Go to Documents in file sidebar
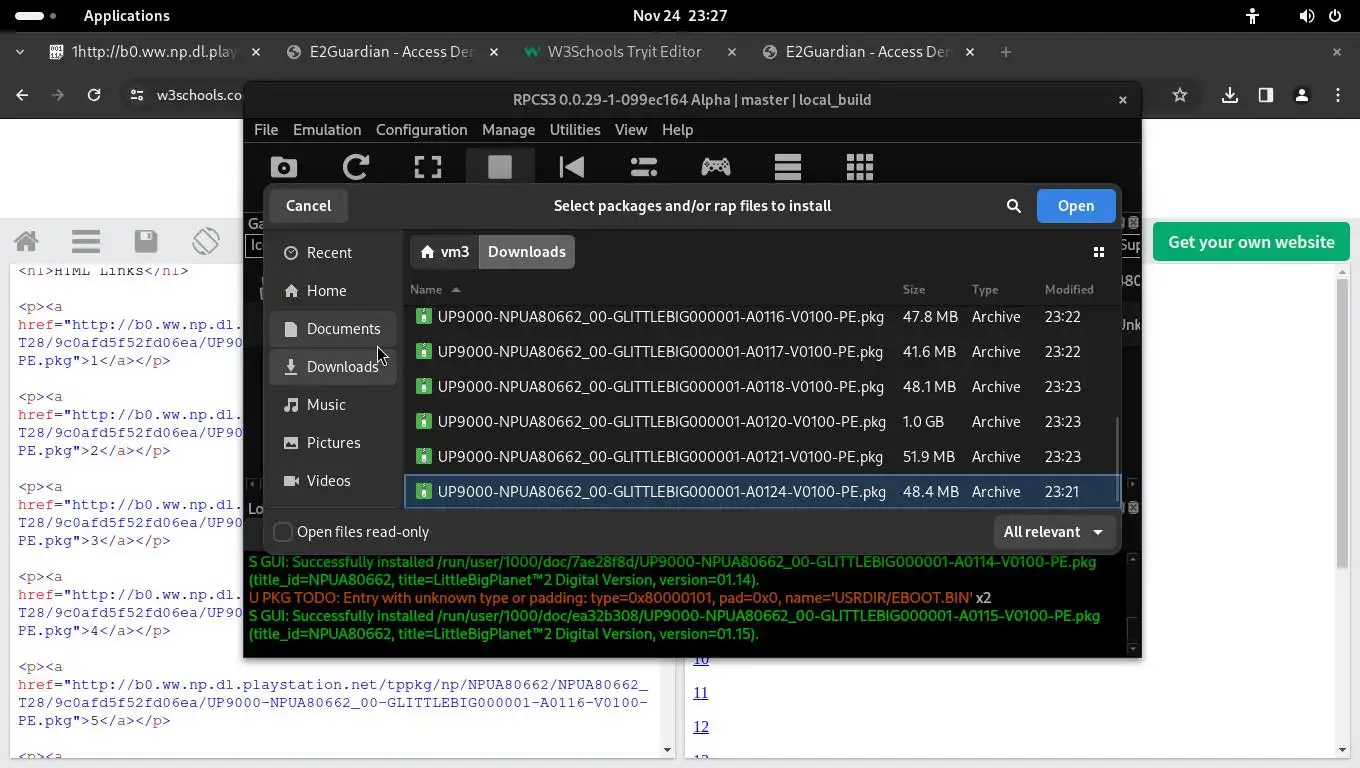Image resolution: width=1360 pixels, height=768 pixels. 333,329
